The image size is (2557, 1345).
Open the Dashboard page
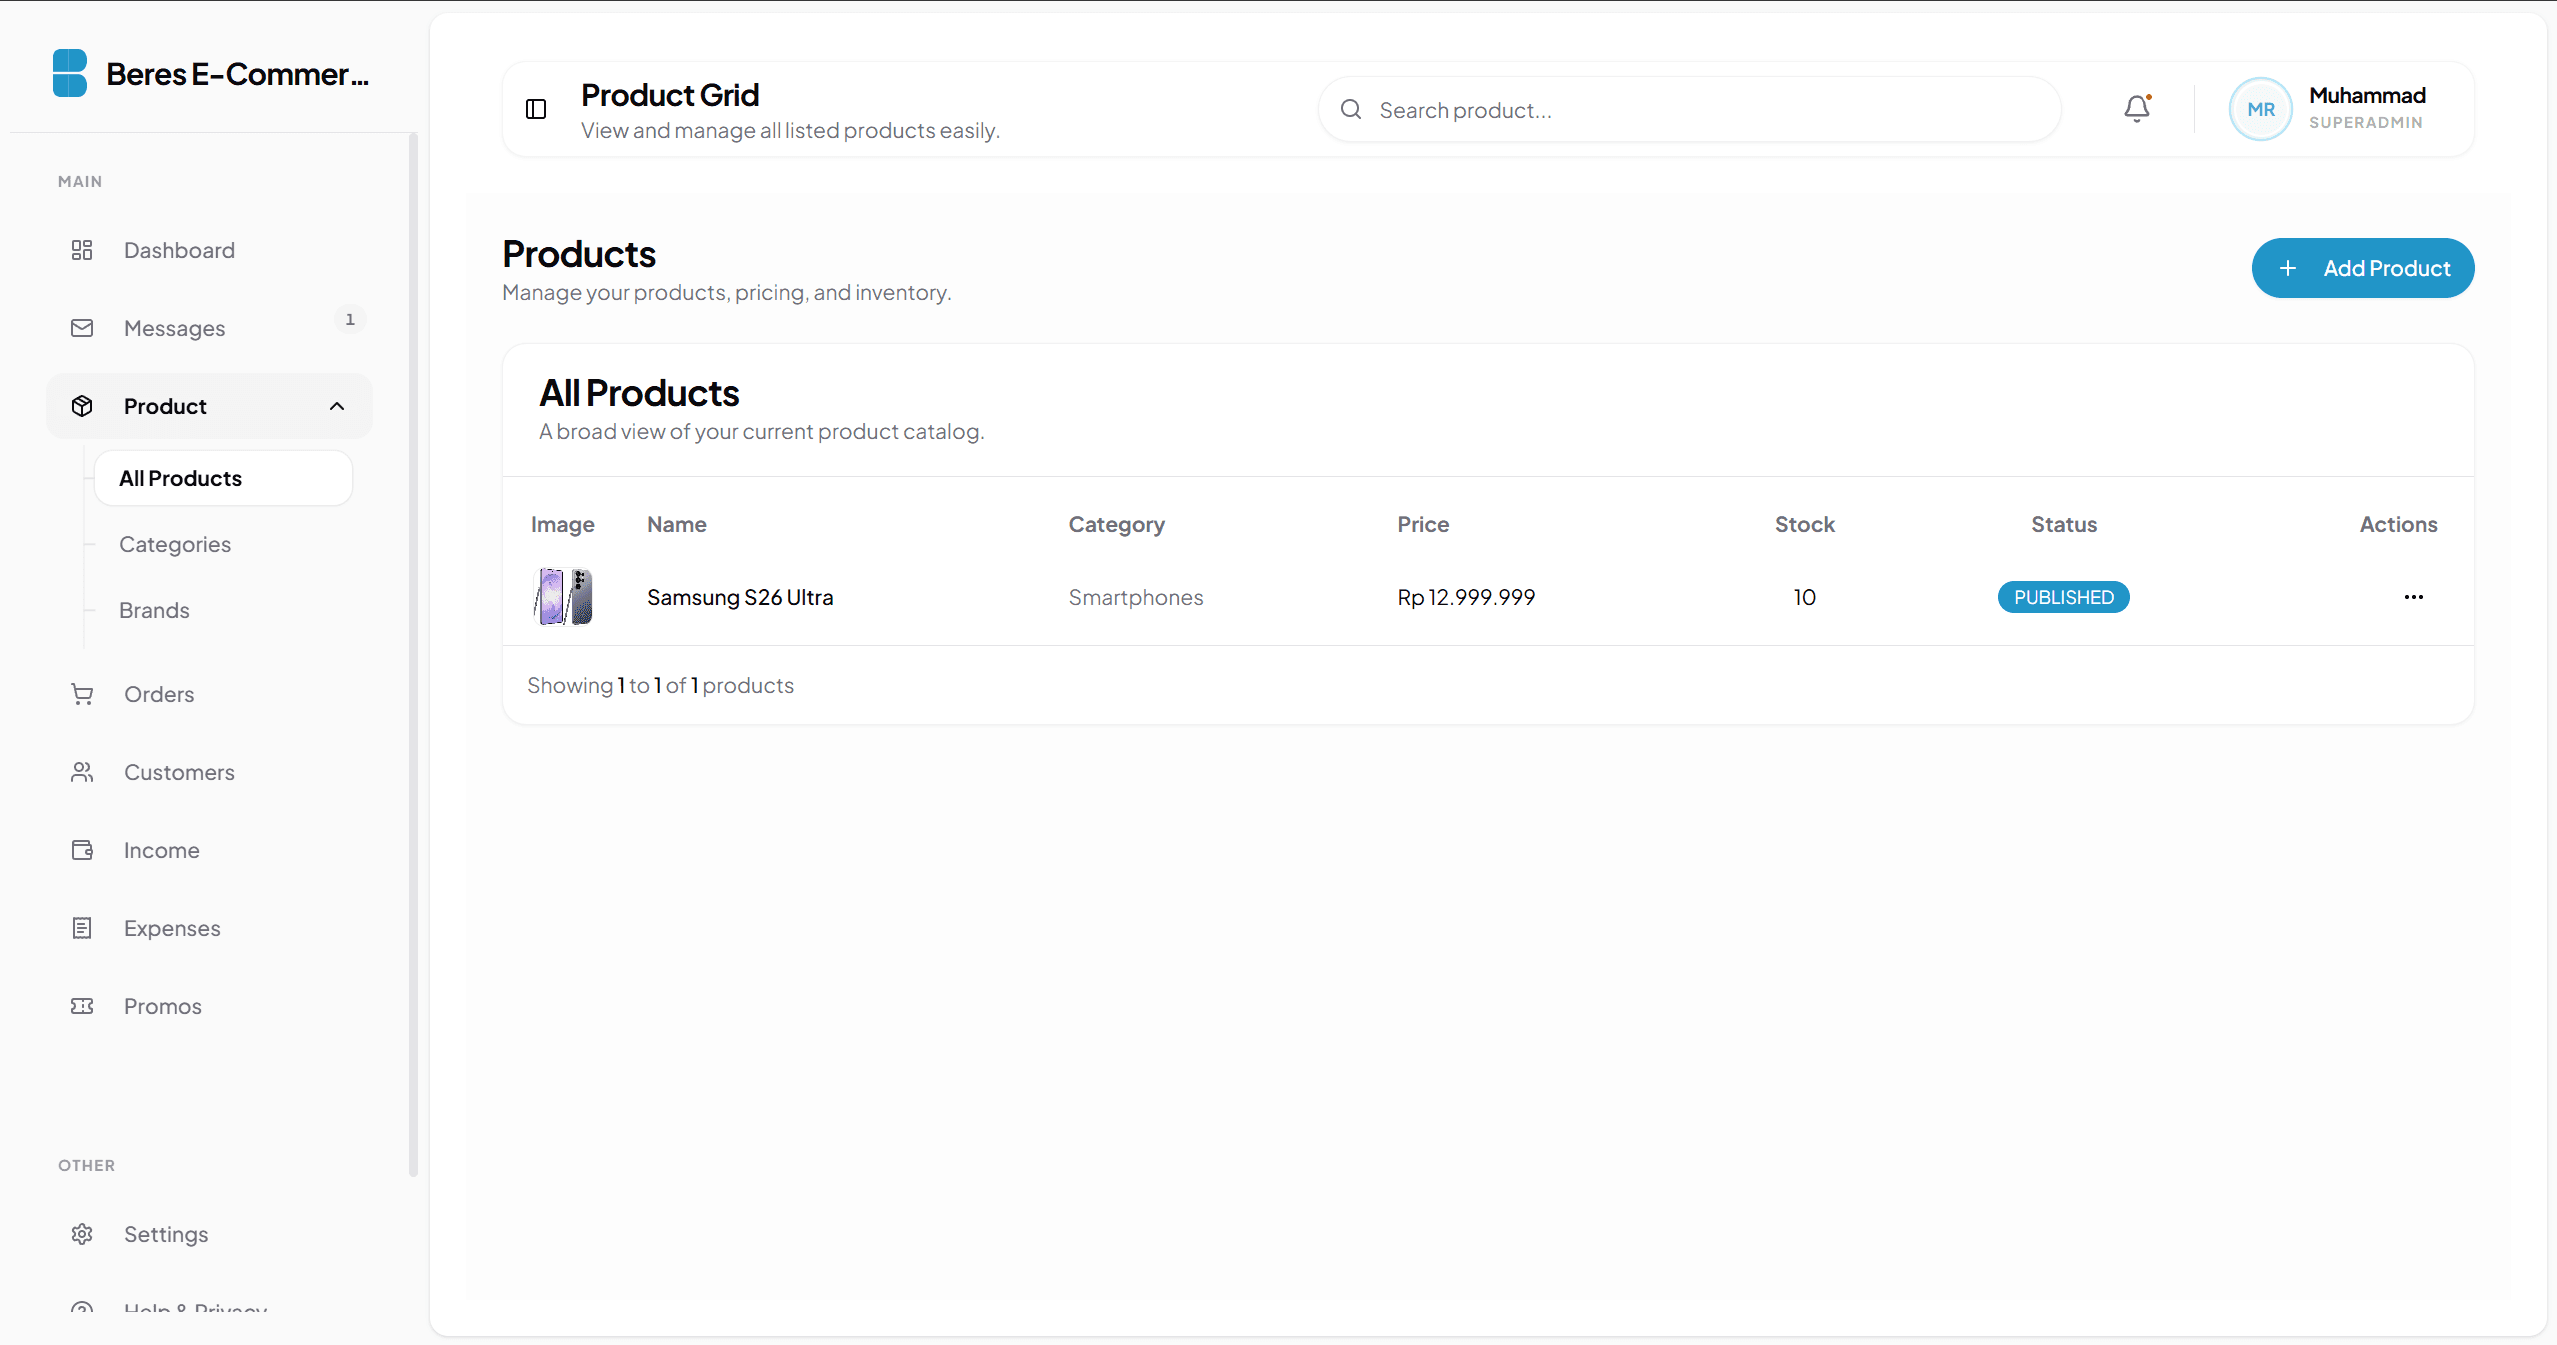[x=209, y=250]
